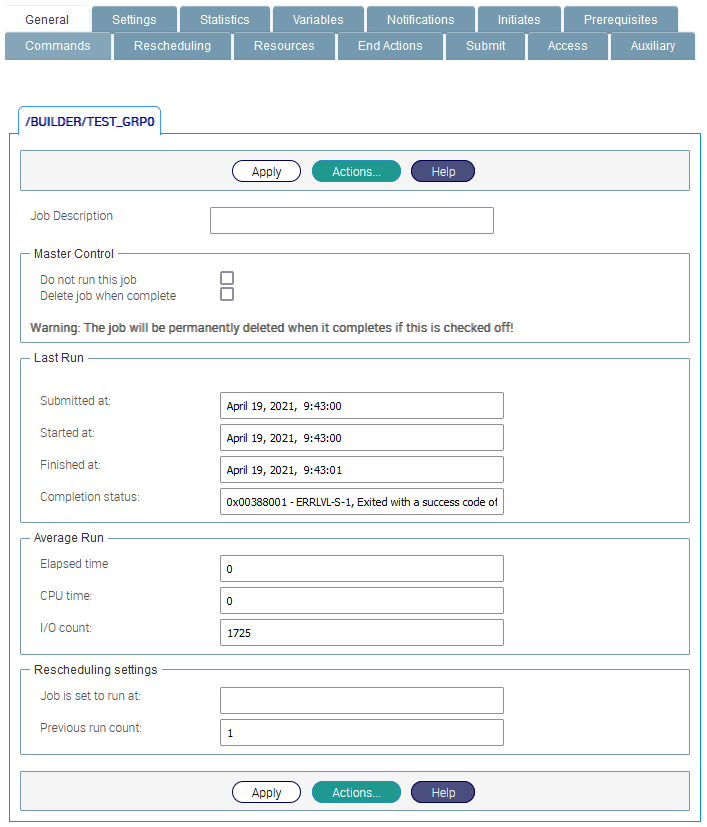
Task: Open the Rescheduling tab
Action: [172, 46]
